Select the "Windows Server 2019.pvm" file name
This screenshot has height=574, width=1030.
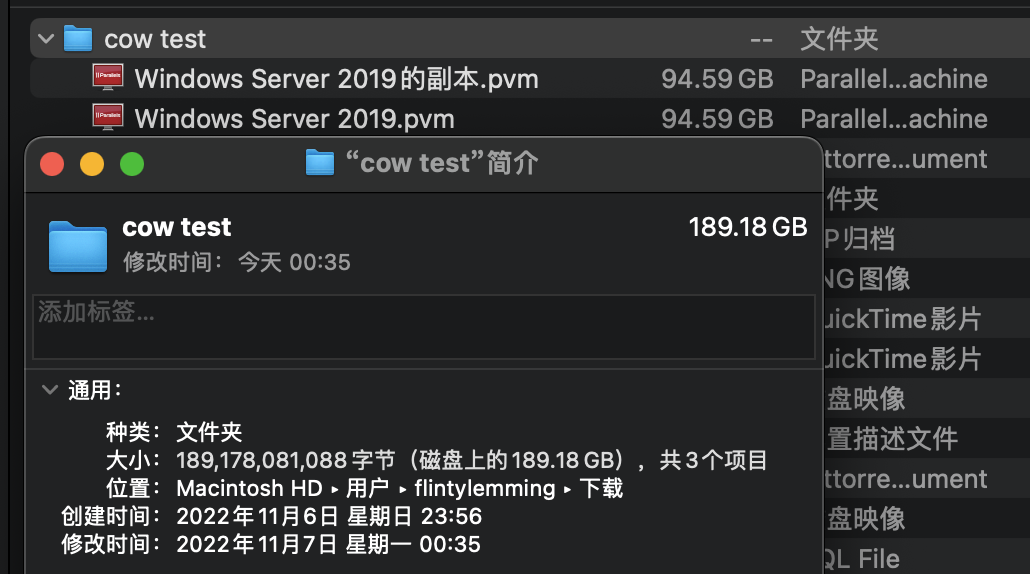point(294,119)
